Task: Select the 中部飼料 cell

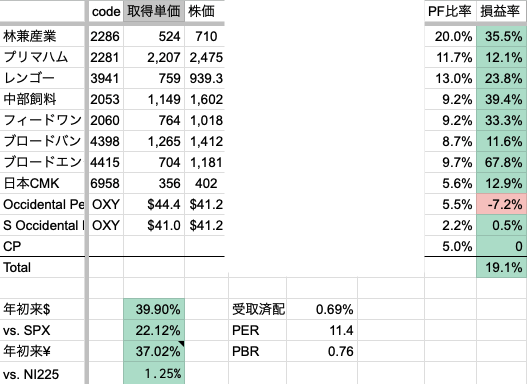Action: pyautogui.click(x=42, y=99)
